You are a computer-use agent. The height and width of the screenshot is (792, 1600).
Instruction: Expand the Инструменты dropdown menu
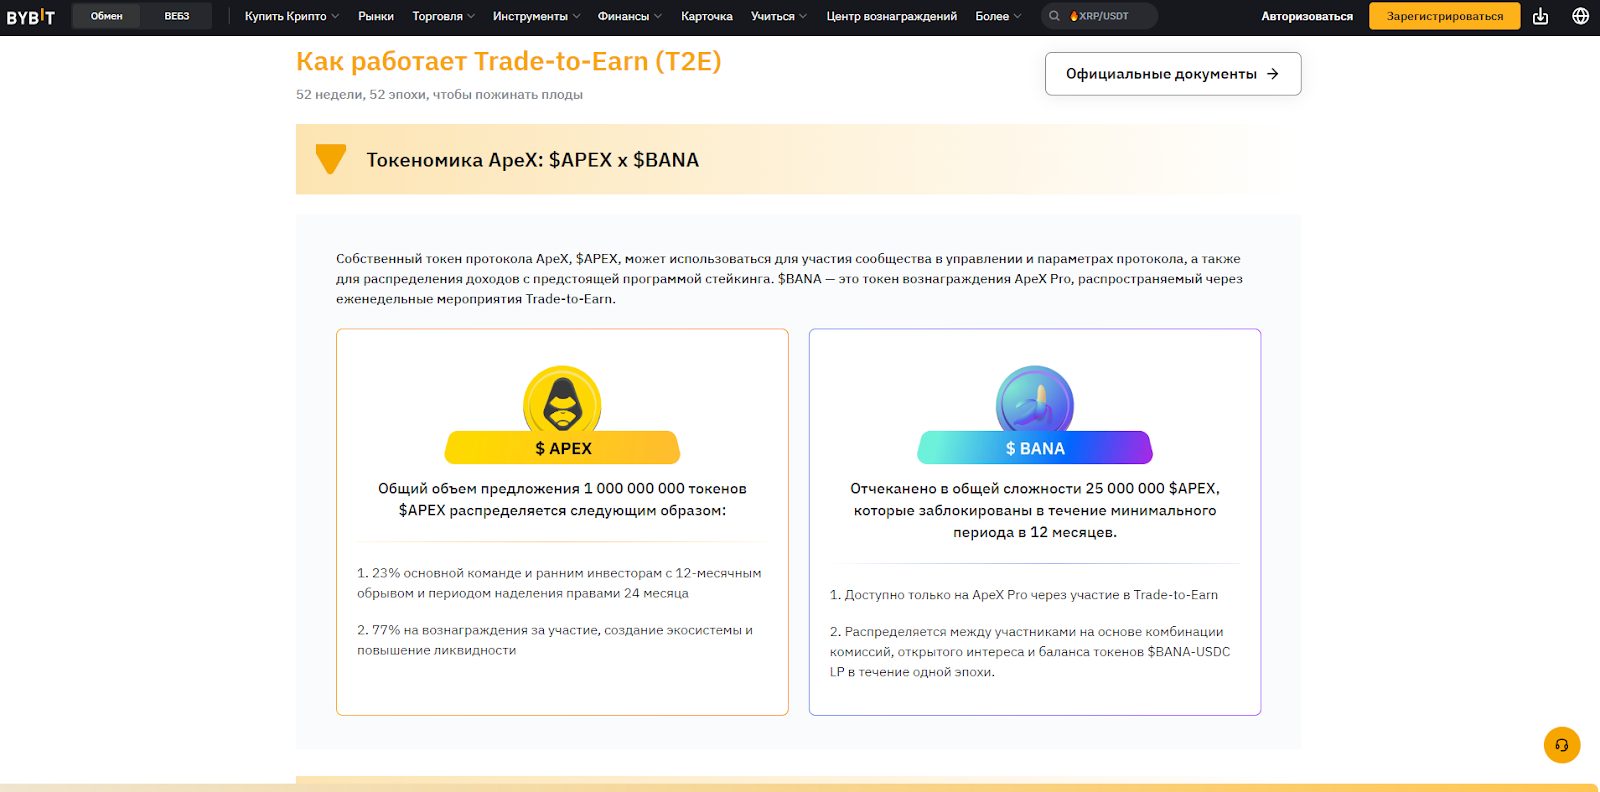536,16
